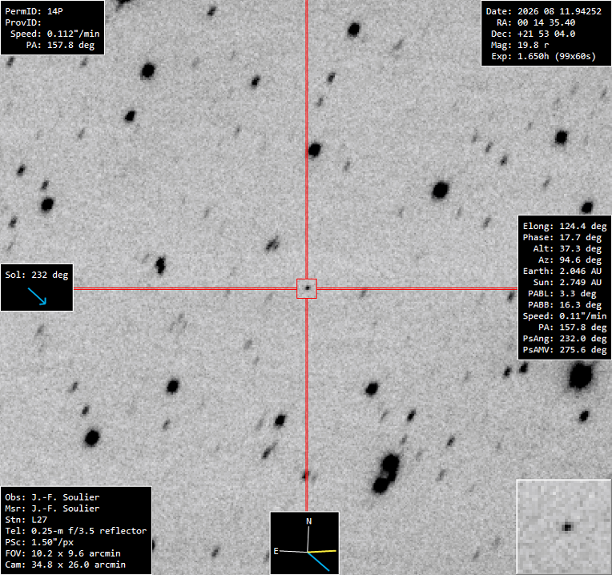Screen dimensions: 612x575
Task: Click the Sol: 232 deg label
Action: click(x=37, y=275)
